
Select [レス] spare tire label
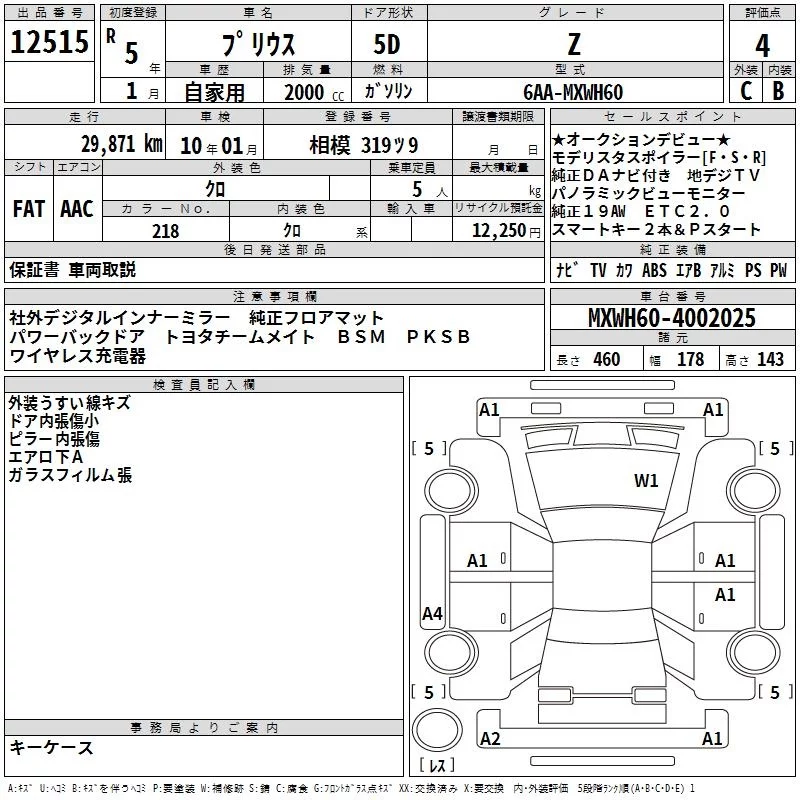point(437,765)
